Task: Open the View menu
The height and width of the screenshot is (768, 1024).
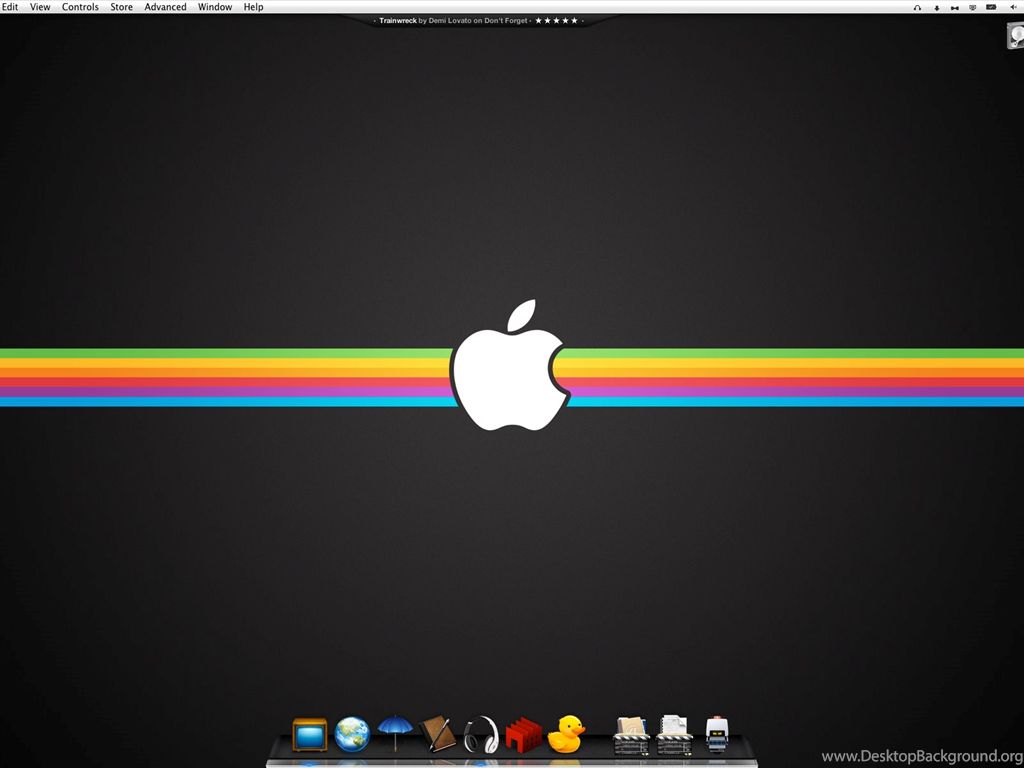Action: 40,7
